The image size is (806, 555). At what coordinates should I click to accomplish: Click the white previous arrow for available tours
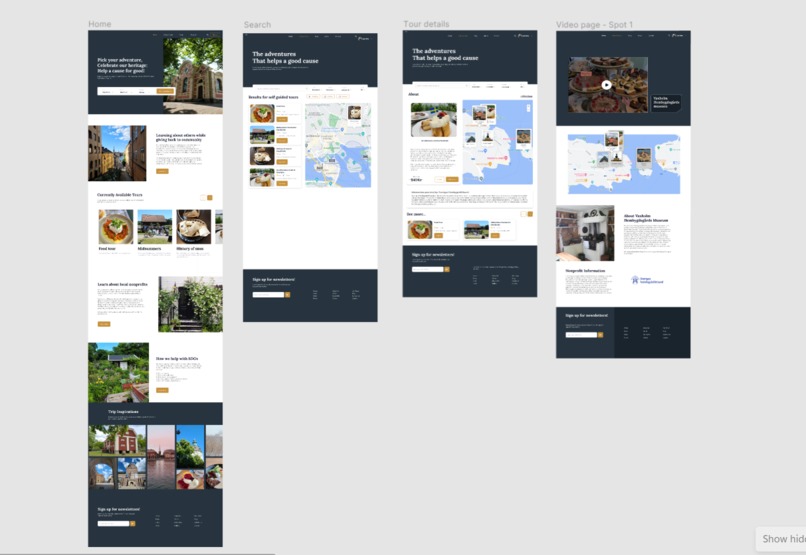(x=203, y=197)
